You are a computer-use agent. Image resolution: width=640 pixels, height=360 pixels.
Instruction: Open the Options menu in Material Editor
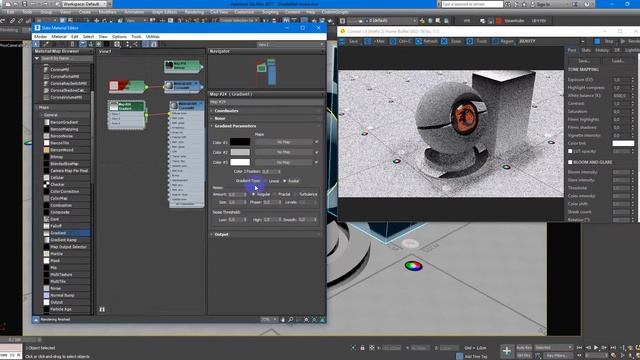[119, 37]
